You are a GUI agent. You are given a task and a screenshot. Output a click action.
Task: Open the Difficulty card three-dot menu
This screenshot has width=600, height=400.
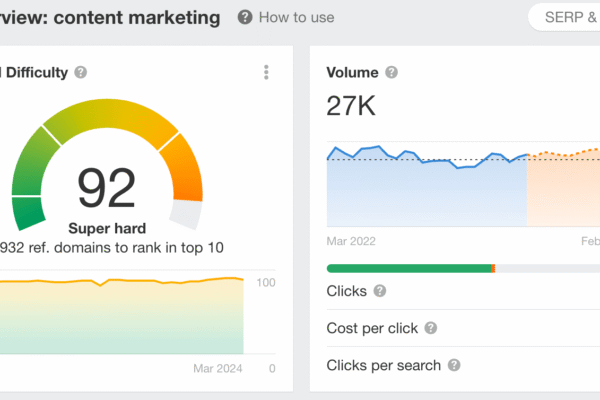point(266,72)
